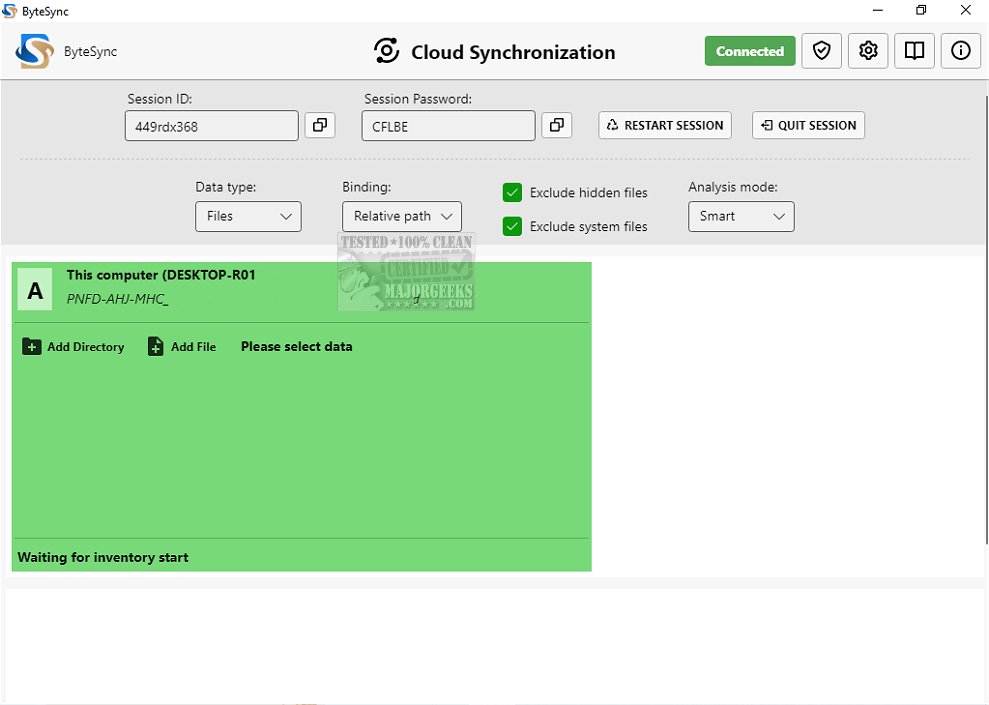Click the Add File document icon
The height and width of the screenshot is (705, 989).
click(155, 346)
